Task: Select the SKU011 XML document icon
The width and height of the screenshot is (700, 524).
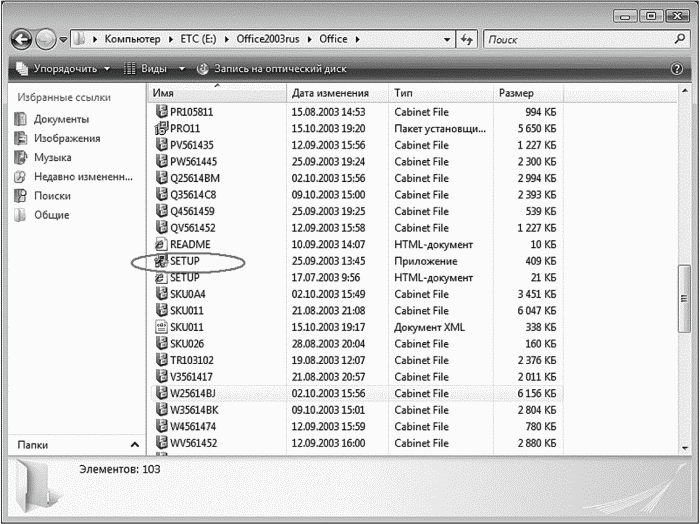Action: point(161,327)
